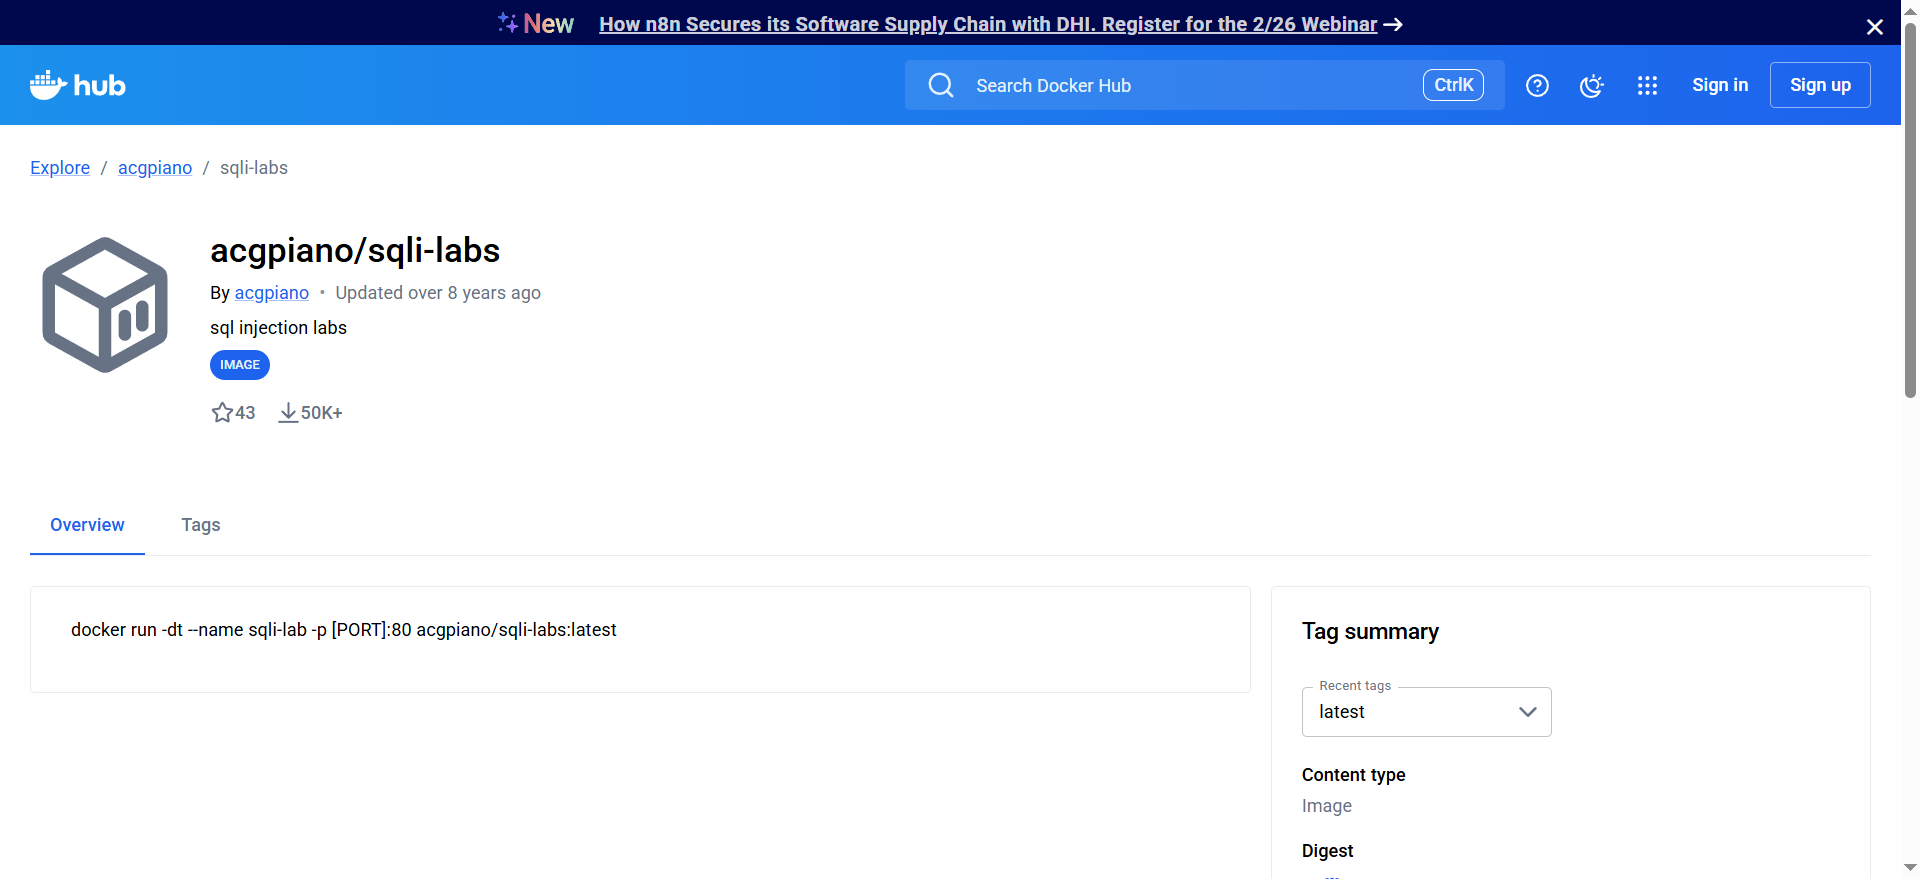Click the search magnifier icon
Viewport: 1920px width, 879px height.
(x=941, y=86)
